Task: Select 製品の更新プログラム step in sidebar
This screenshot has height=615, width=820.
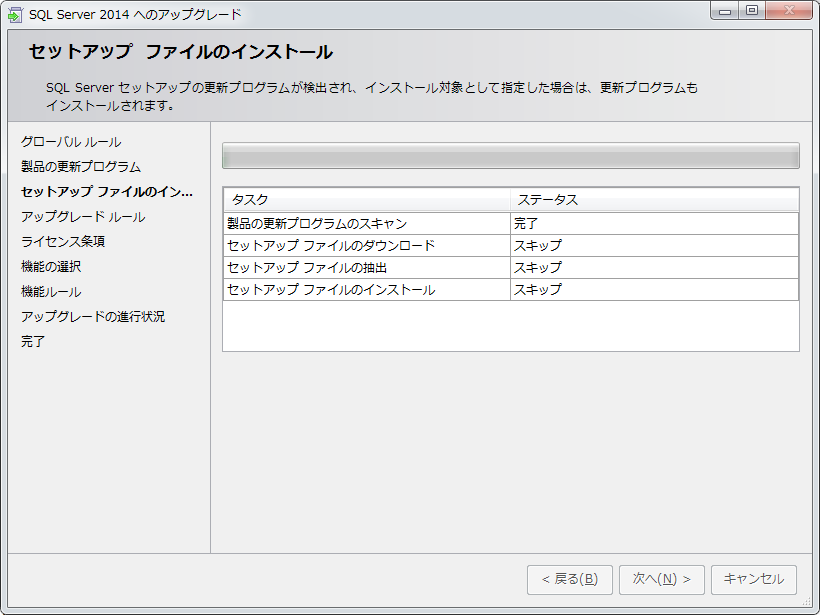Action: click(81, 167)
